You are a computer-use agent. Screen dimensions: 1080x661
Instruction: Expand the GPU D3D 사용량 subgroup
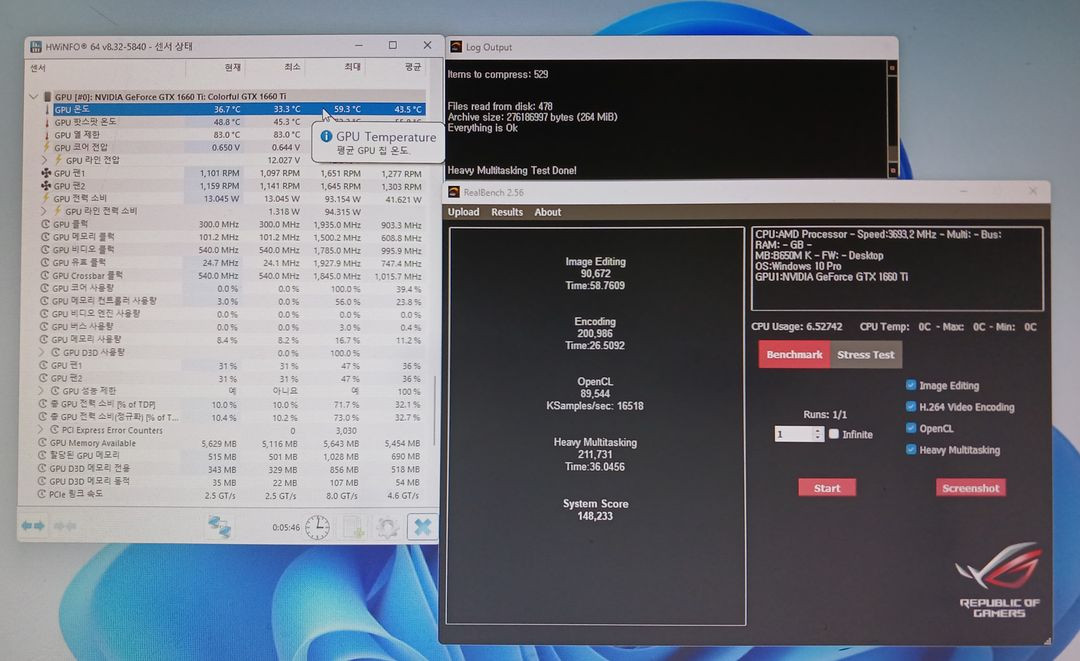41,352
